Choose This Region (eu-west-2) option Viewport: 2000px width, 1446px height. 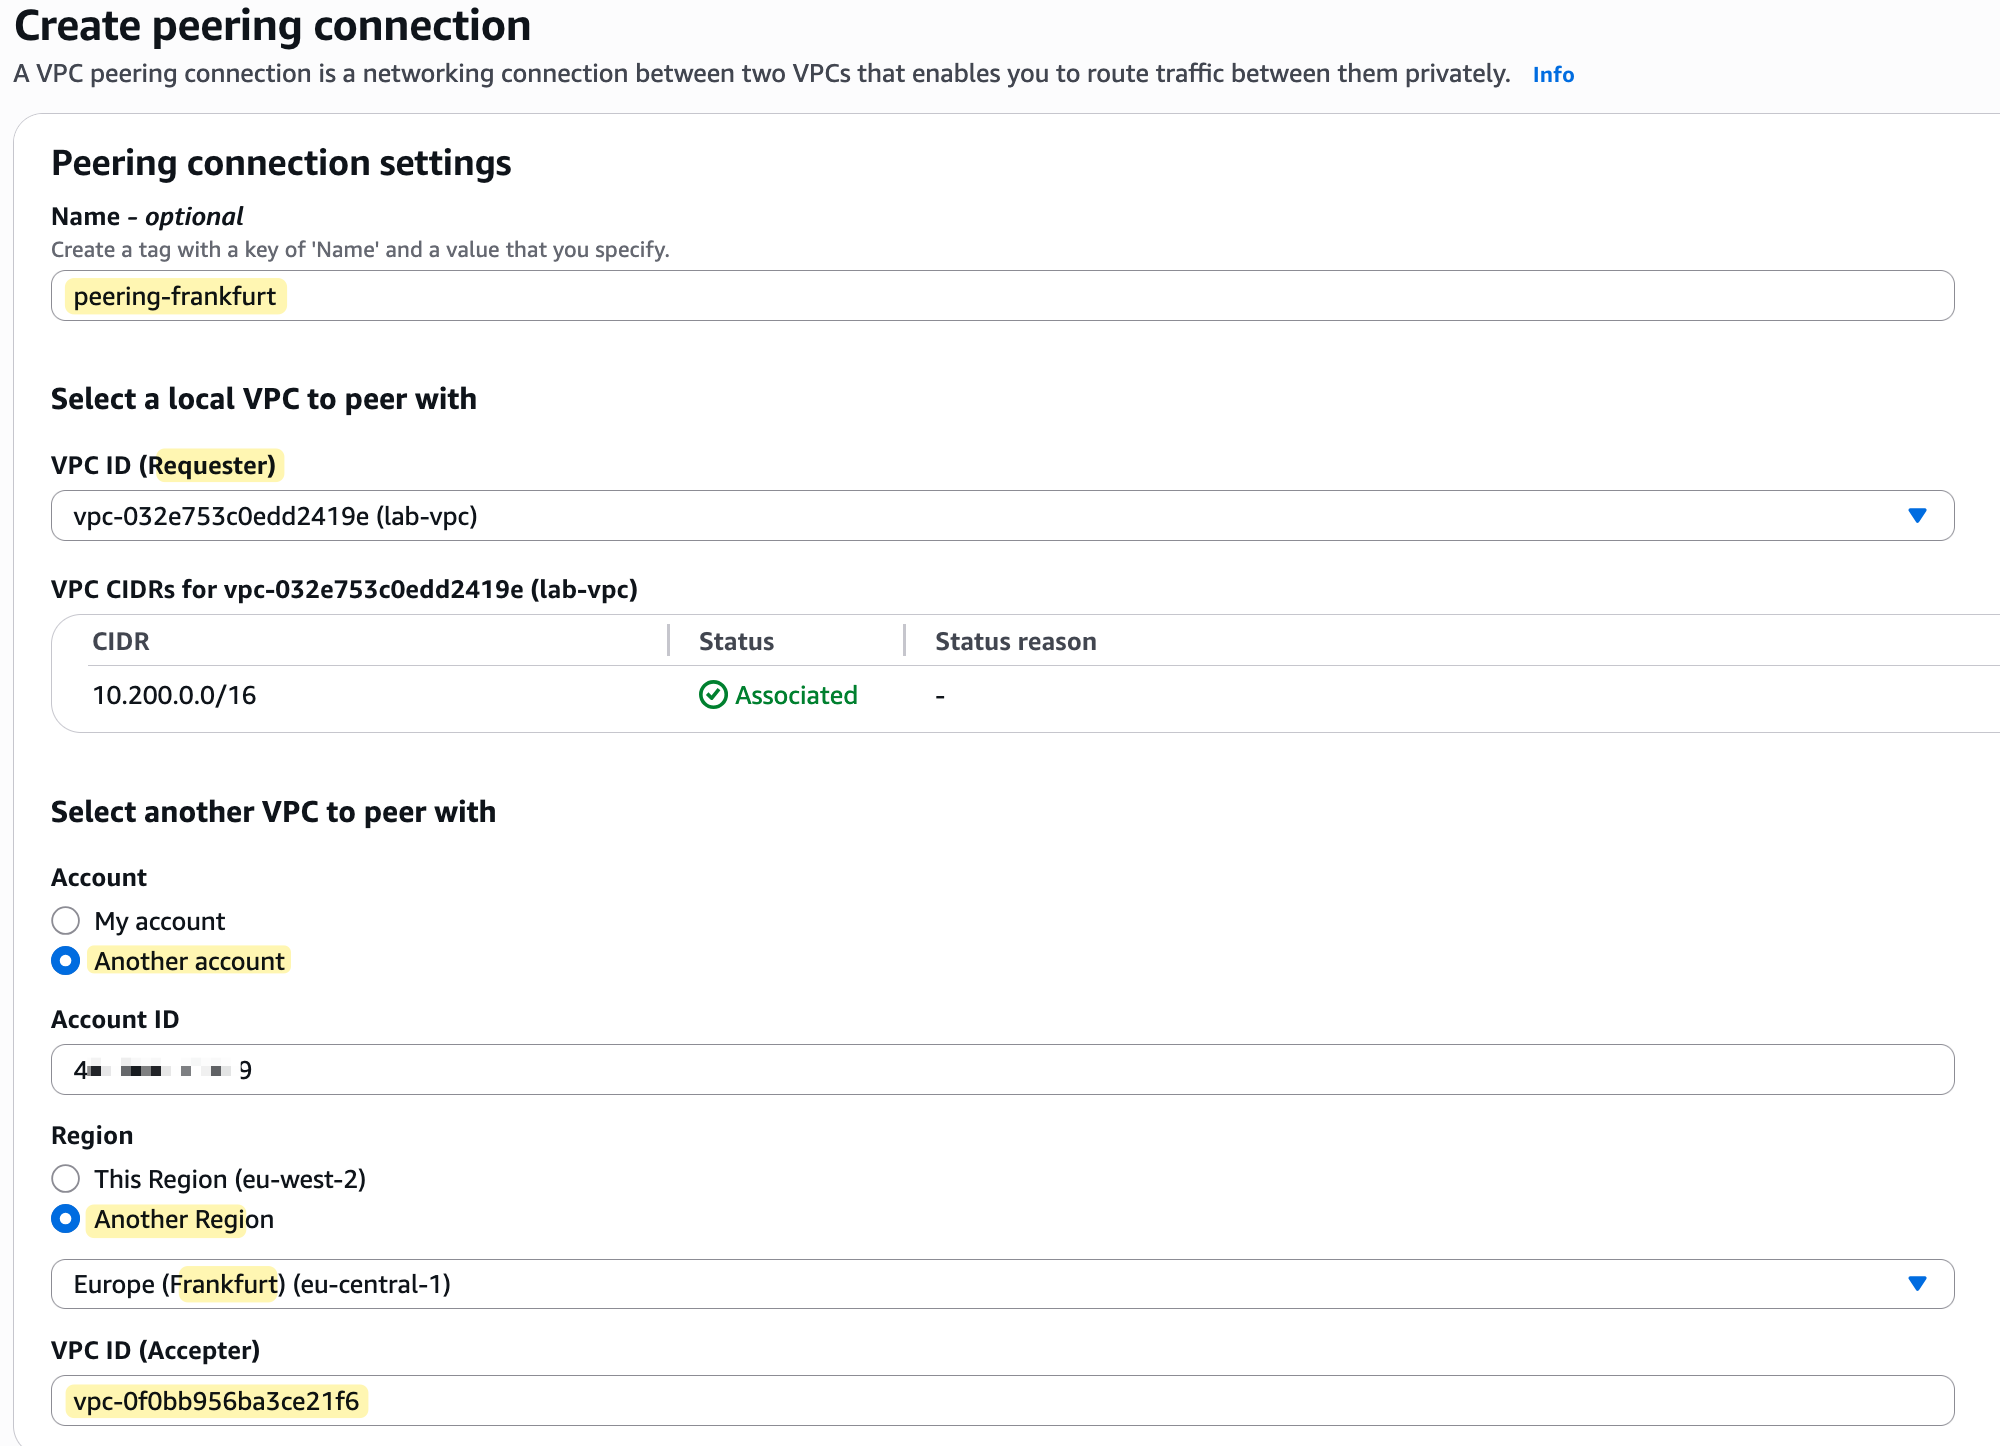coord(66,1179)
